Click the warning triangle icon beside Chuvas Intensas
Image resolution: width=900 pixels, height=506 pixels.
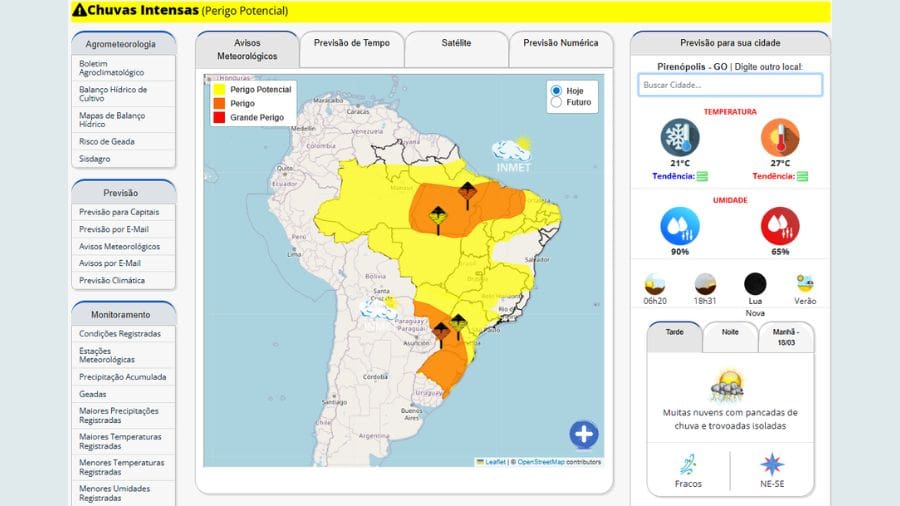(x=79, y=10)
